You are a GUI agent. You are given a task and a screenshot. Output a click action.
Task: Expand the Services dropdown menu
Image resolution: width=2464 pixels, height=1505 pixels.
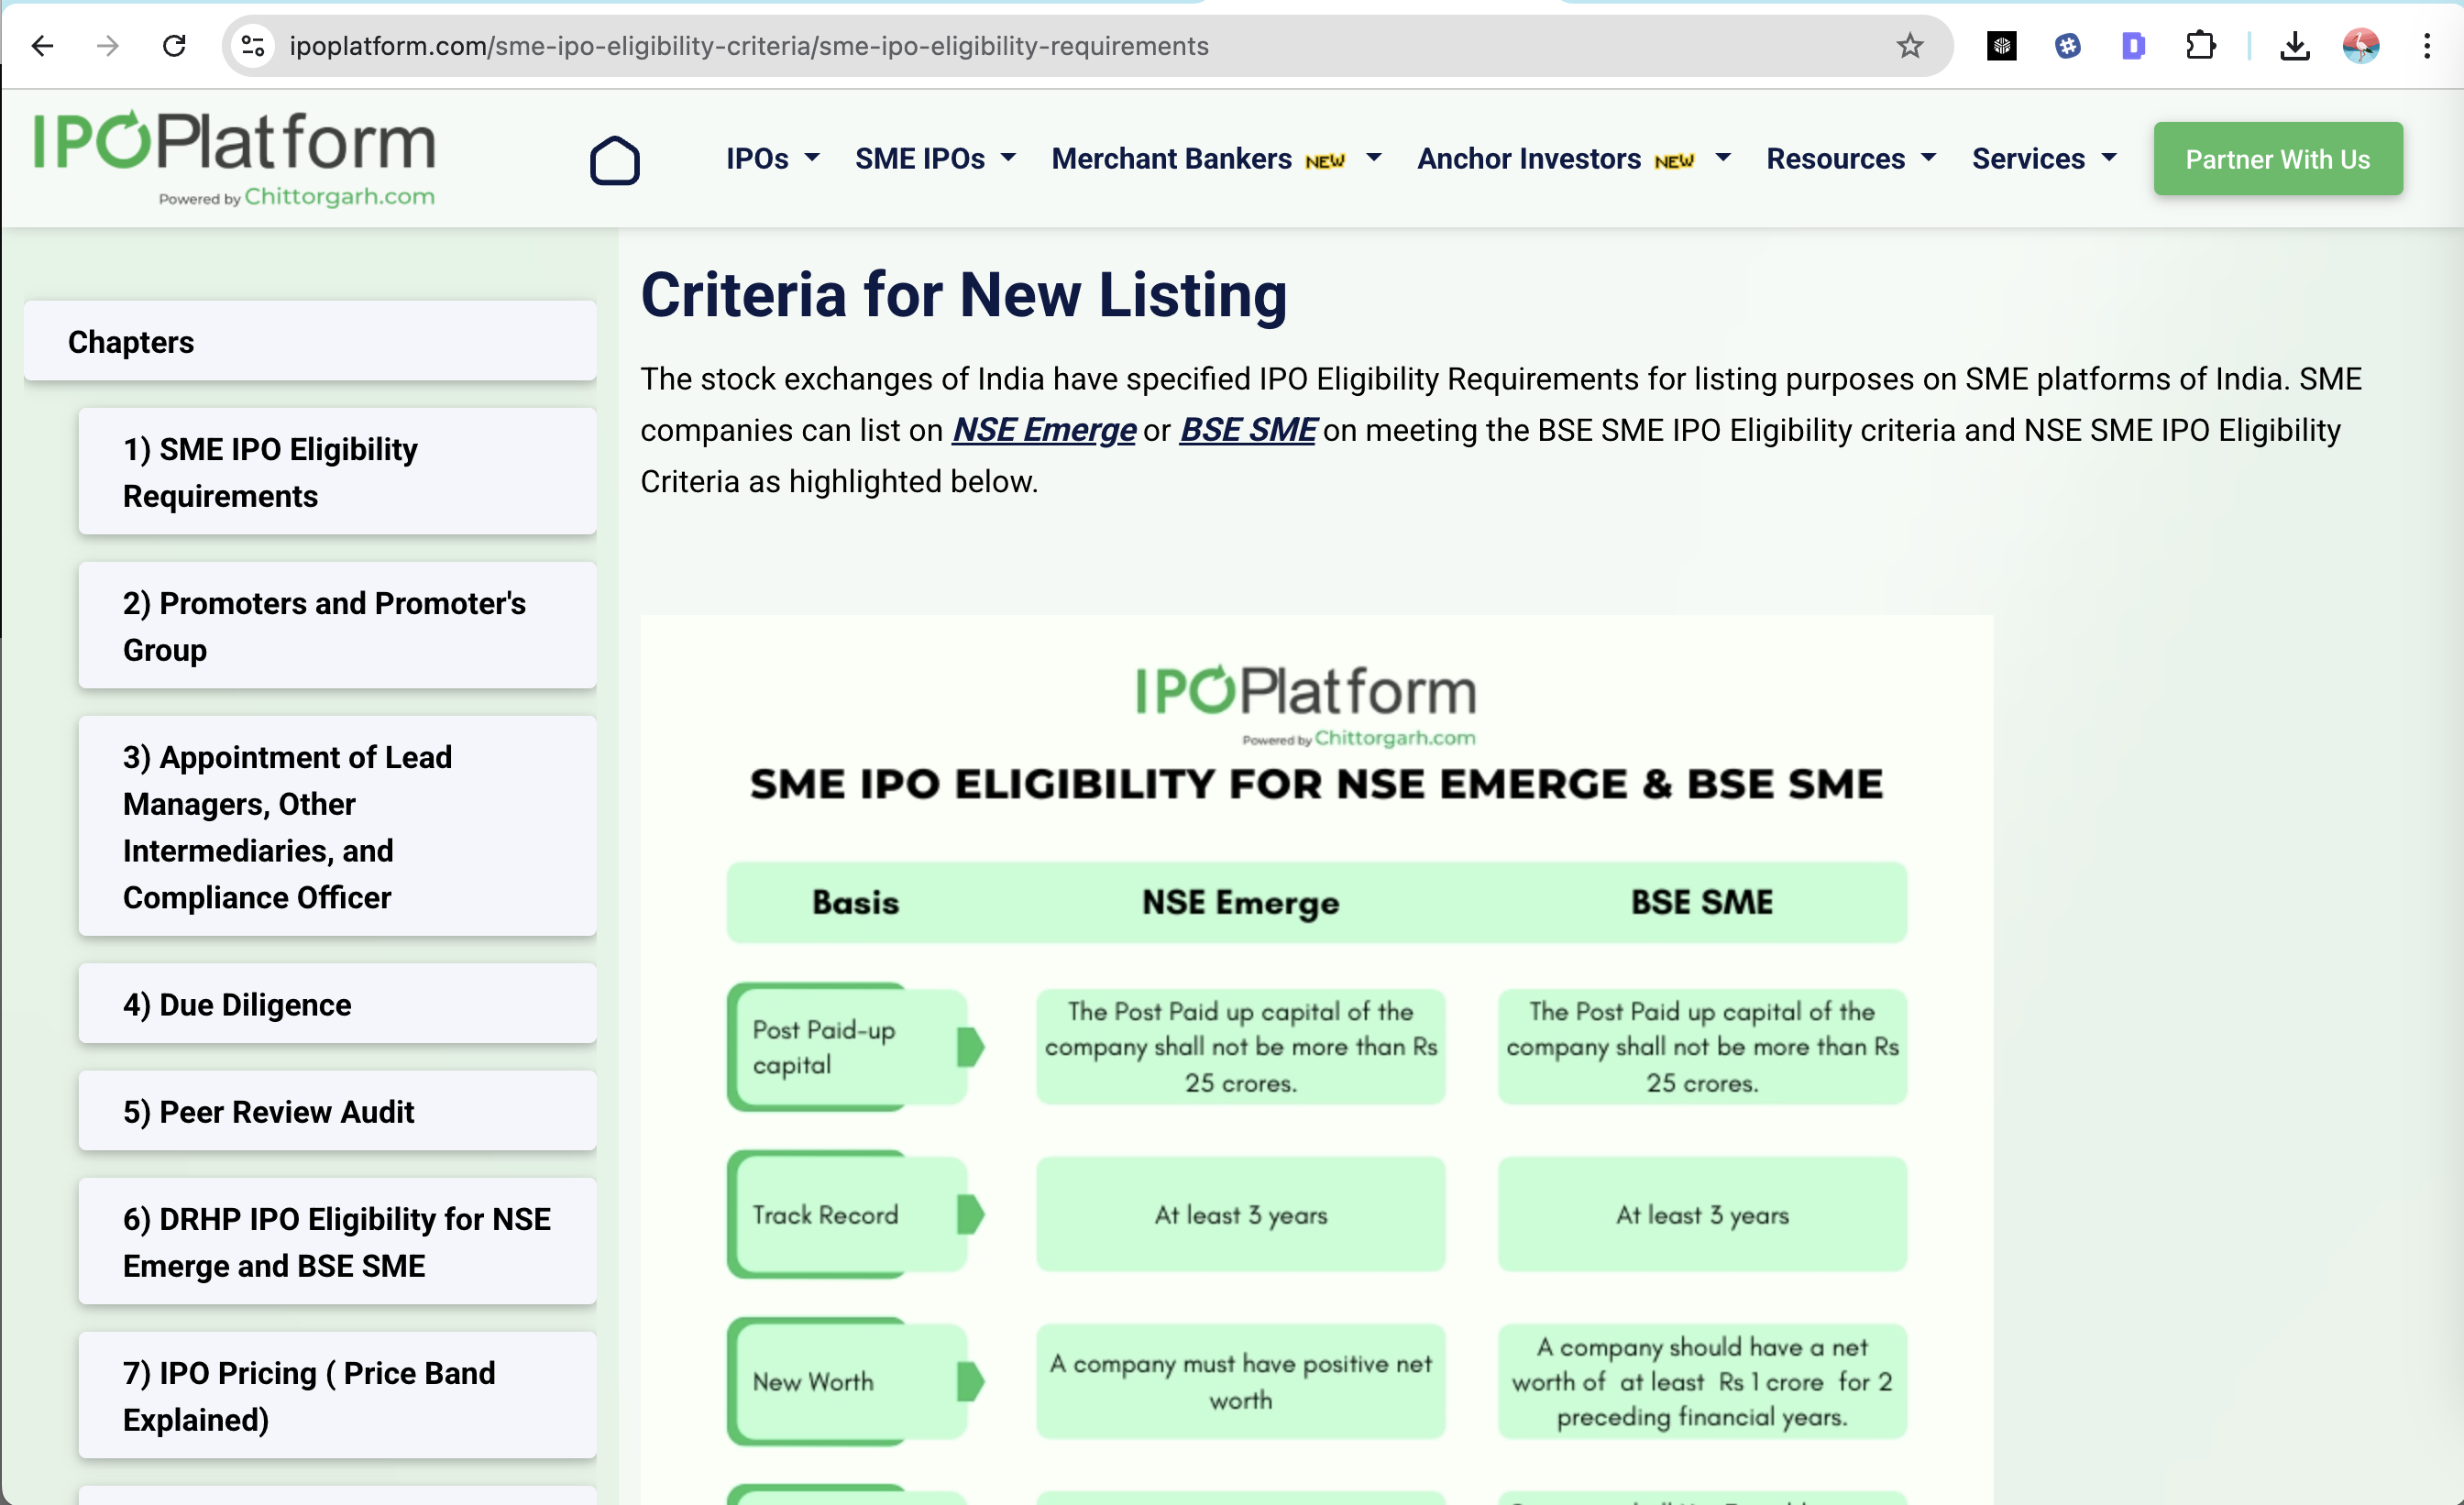2044,158
